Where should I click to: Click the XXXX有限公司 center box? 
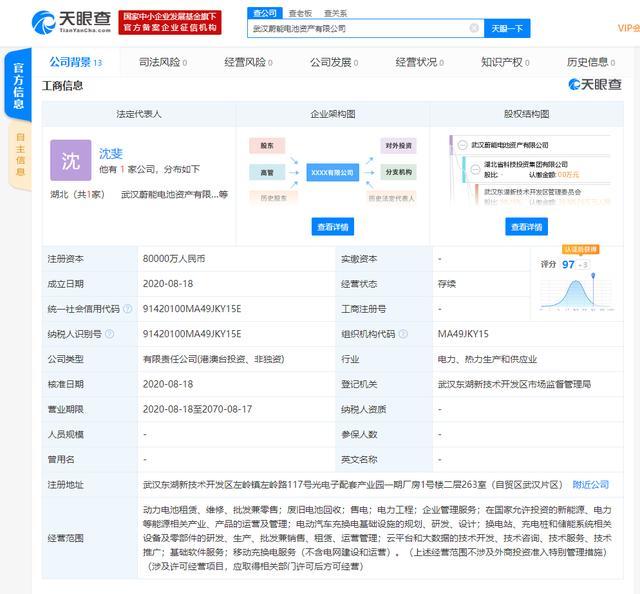[333, 173]
